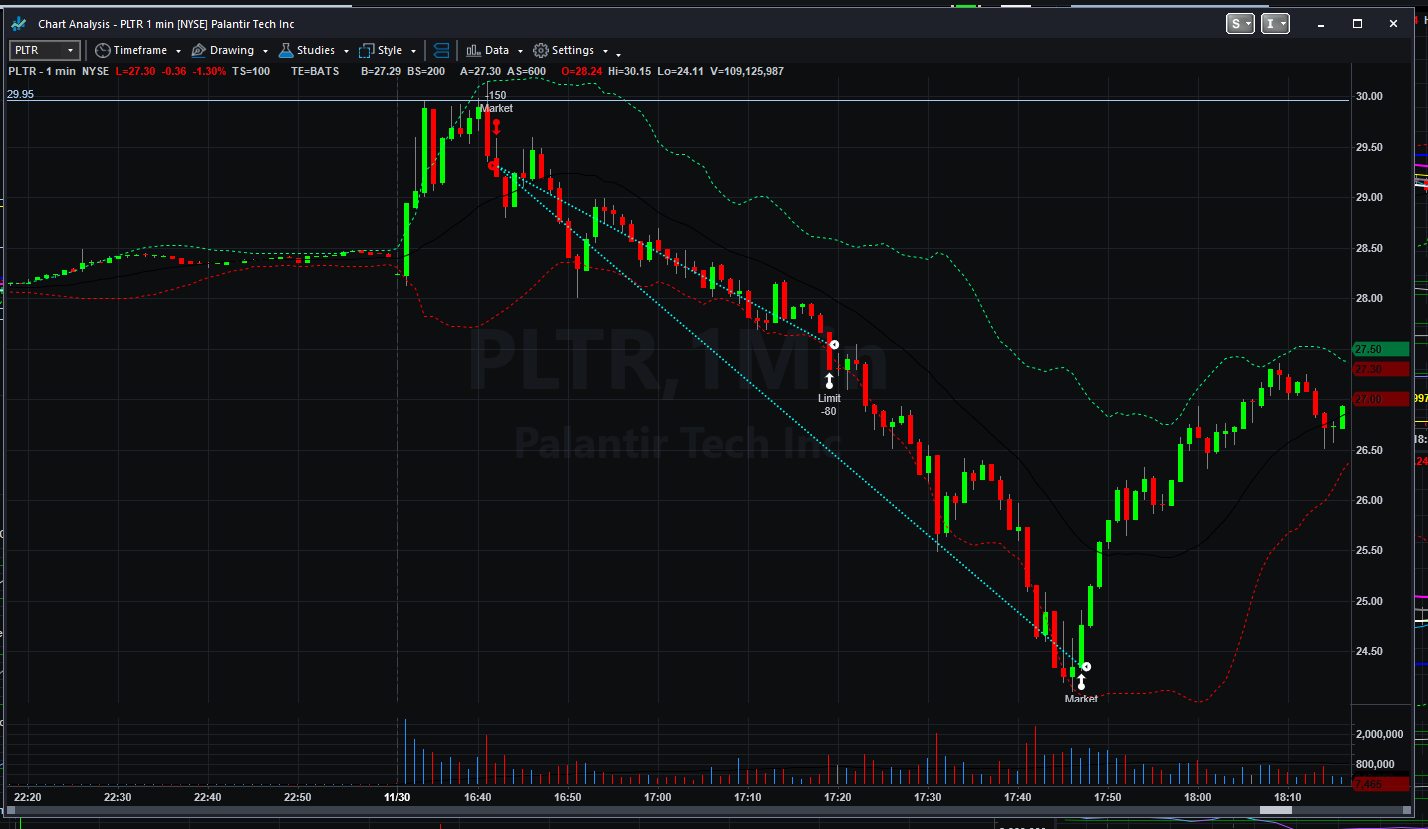Click the Settings gear icon
Viewport: 1428px width, 829px height.
[x=541, y=50]
